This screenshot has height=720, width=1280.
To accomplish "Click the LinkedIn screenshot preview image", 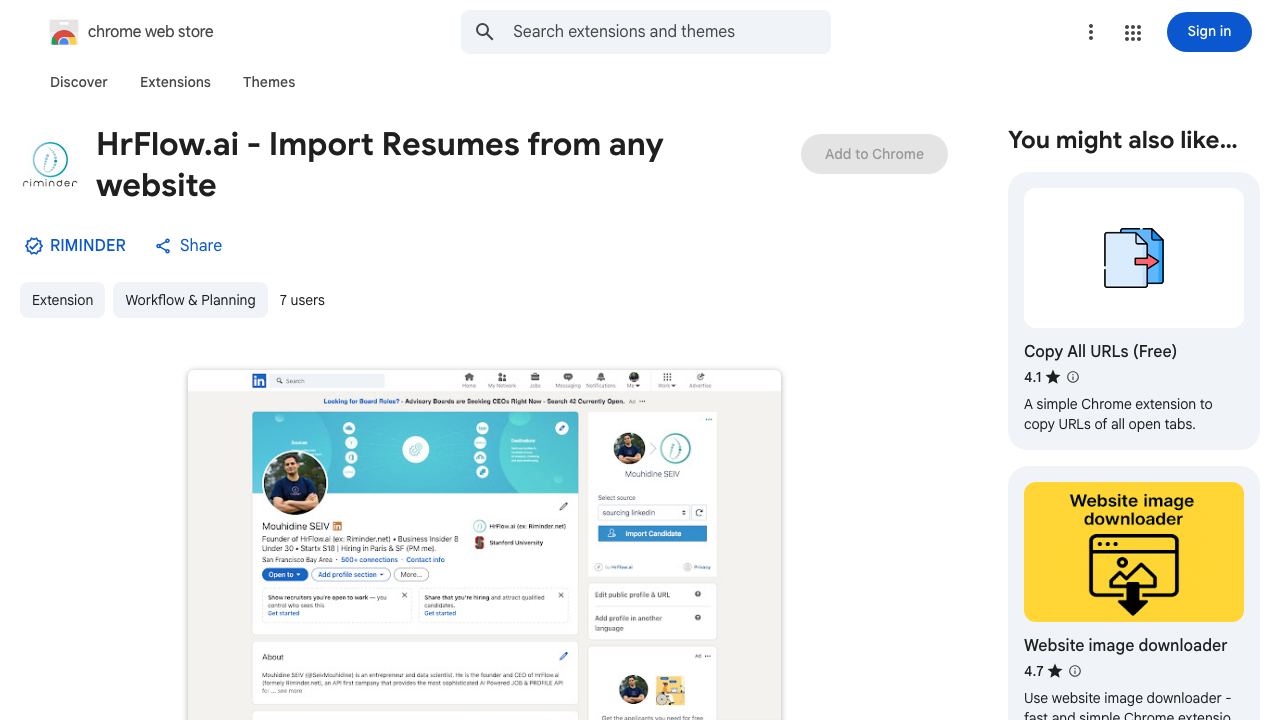I will click(x=484, y=545).
